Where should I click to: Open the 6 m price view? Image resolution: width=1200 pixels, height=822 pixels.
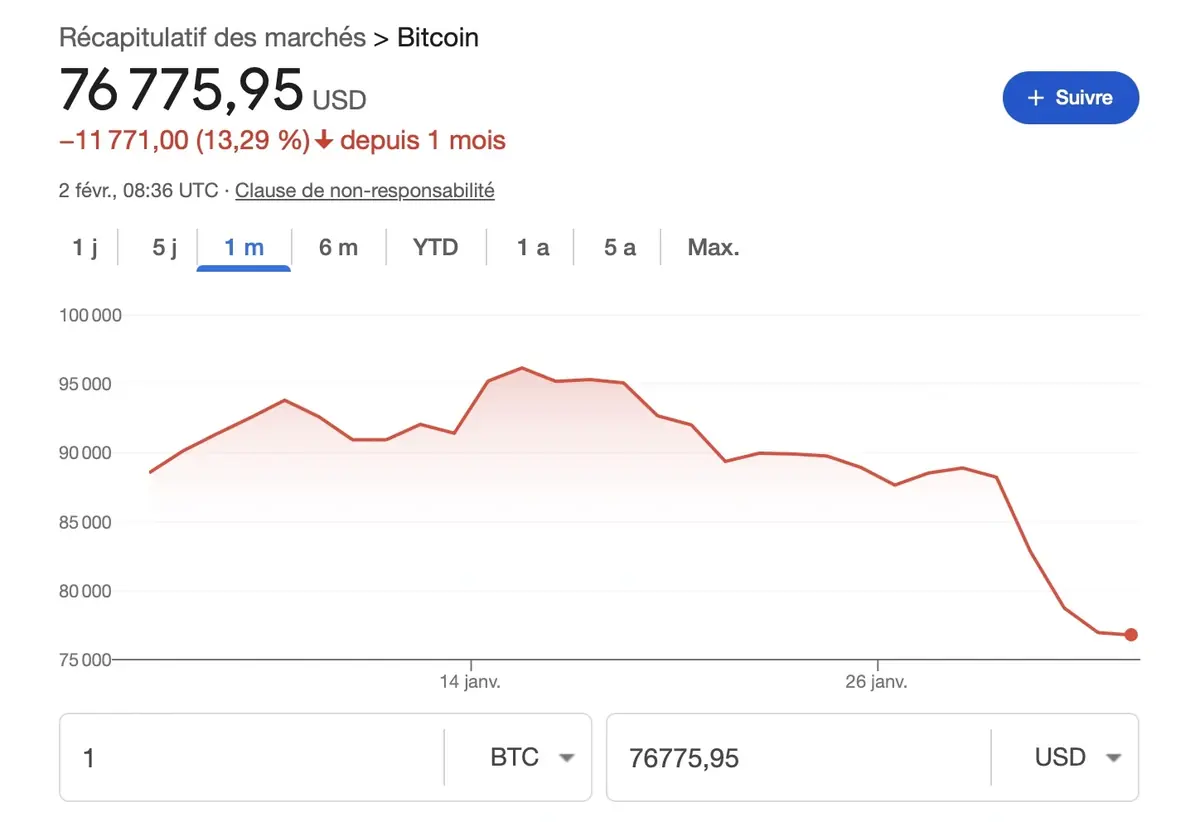[x=339, y=247]
